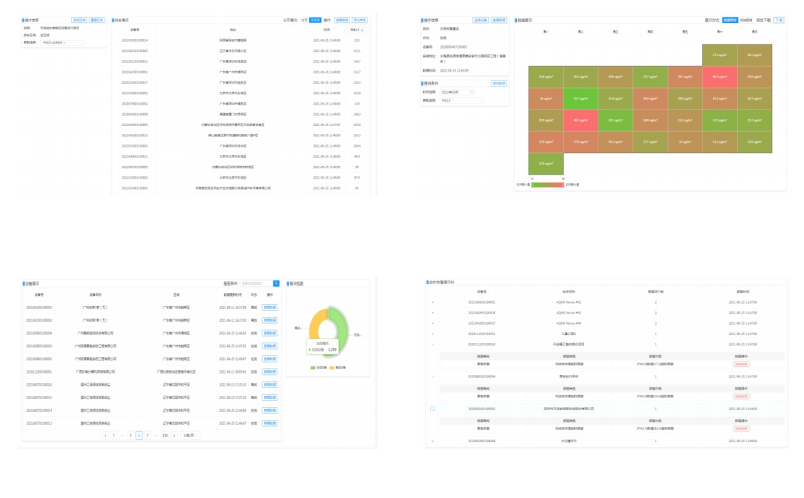Click the bright green heatmap cell in the third row

click(580, 98)
